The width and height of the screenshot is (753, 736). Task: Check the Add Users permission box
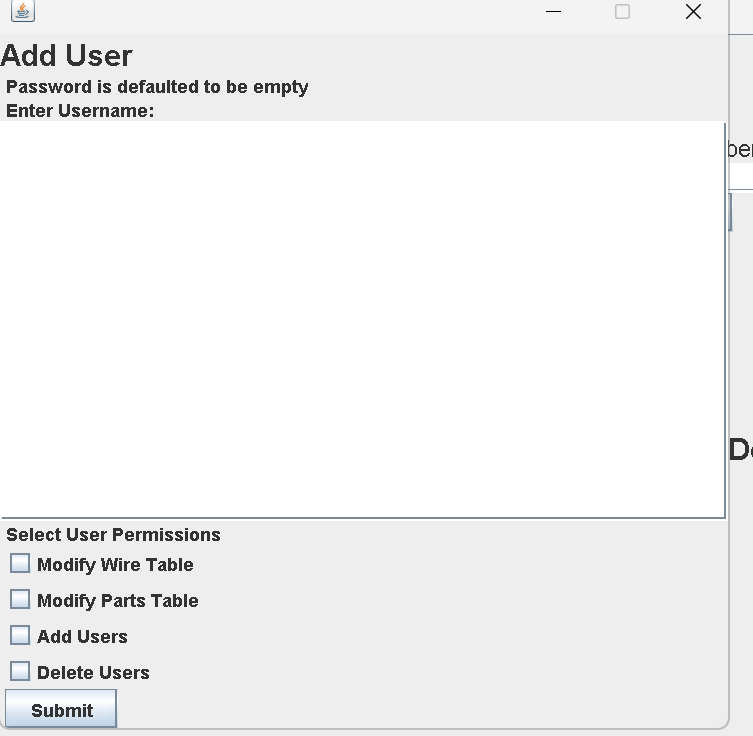click(20, 635)
